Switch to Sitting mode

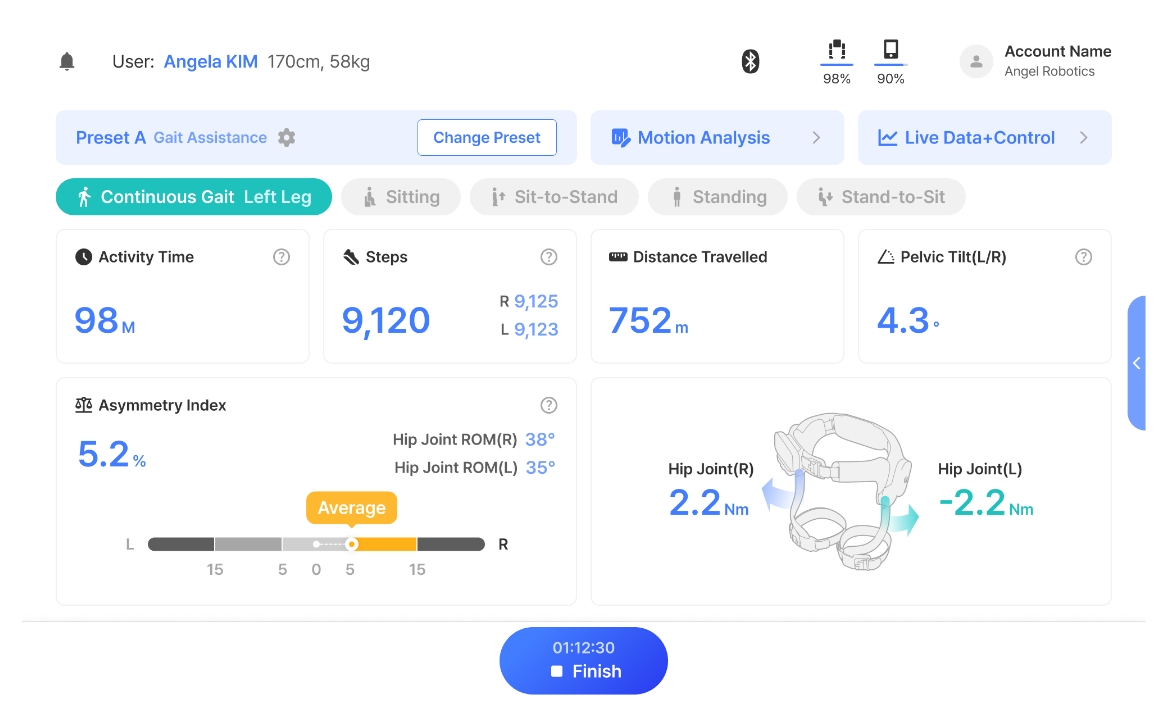click(401, 197)
